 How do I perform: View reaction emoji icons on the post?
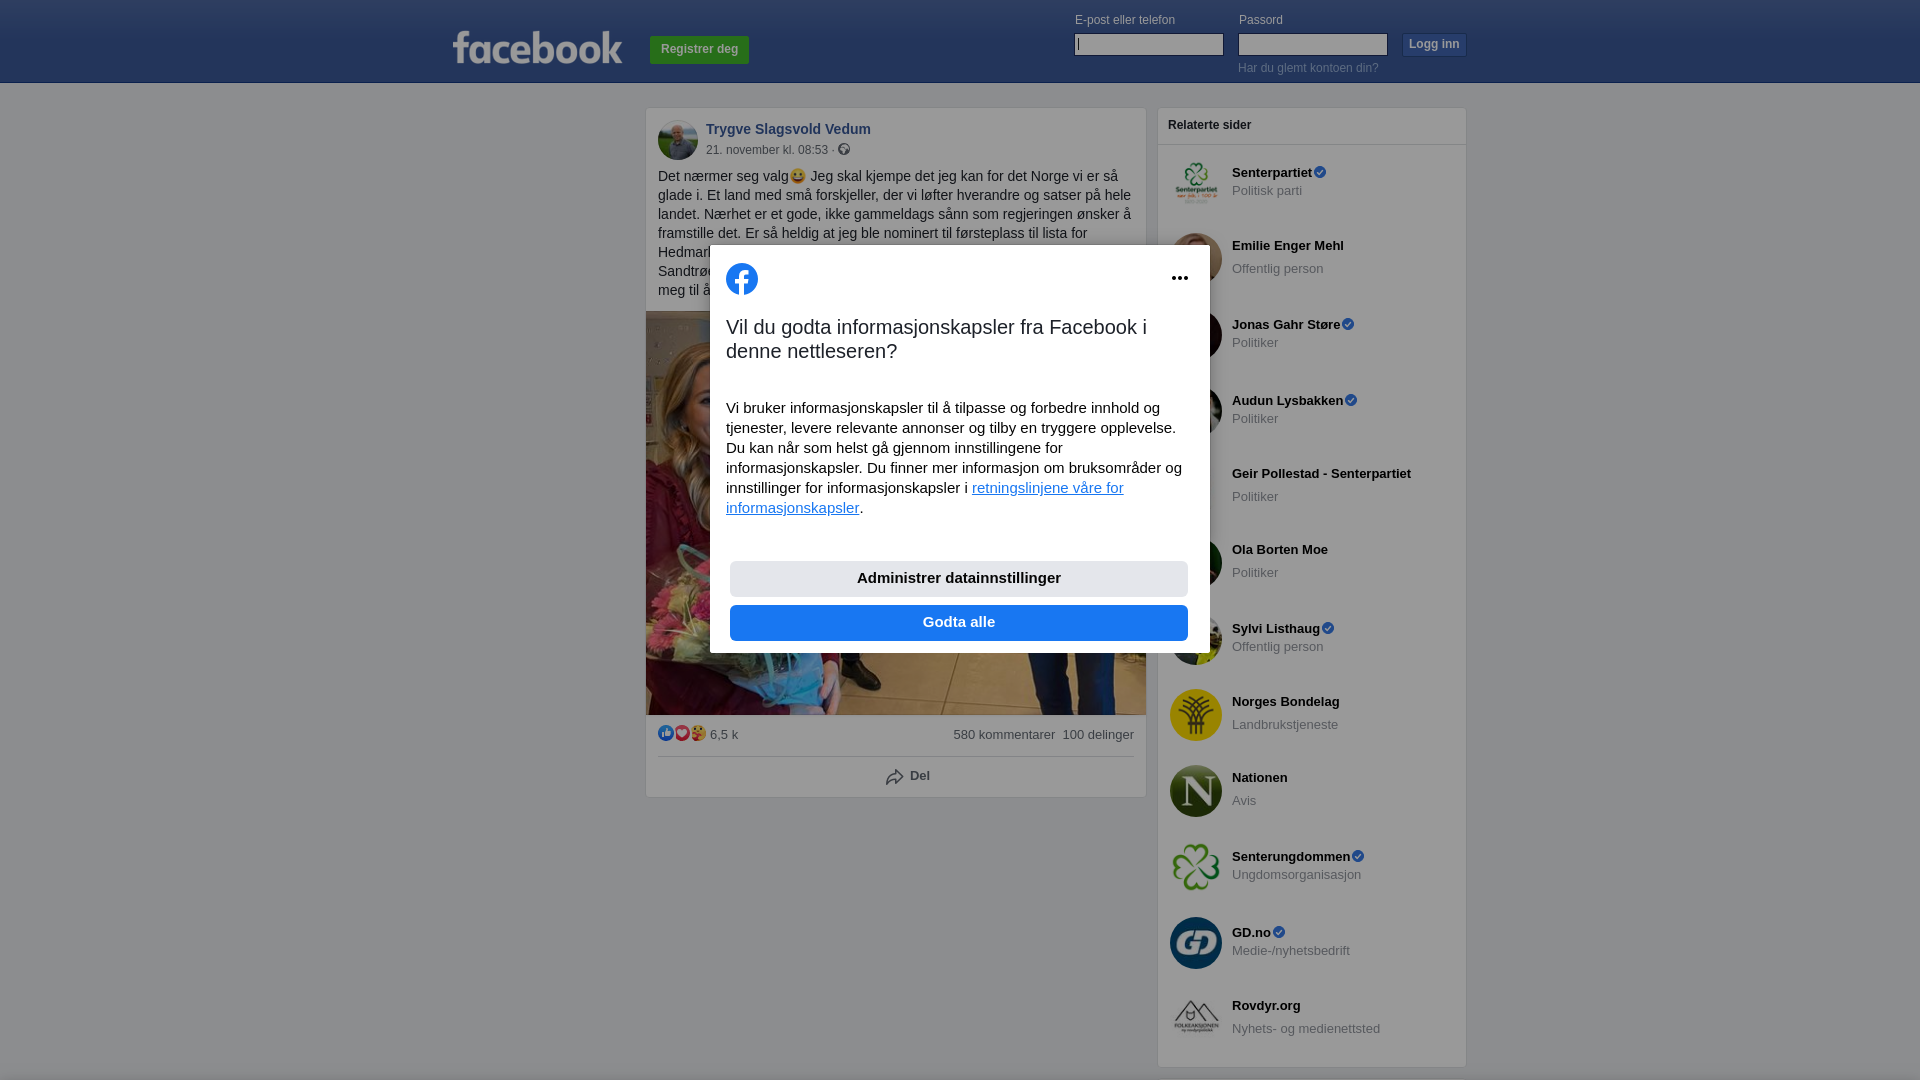click(682, 733)
